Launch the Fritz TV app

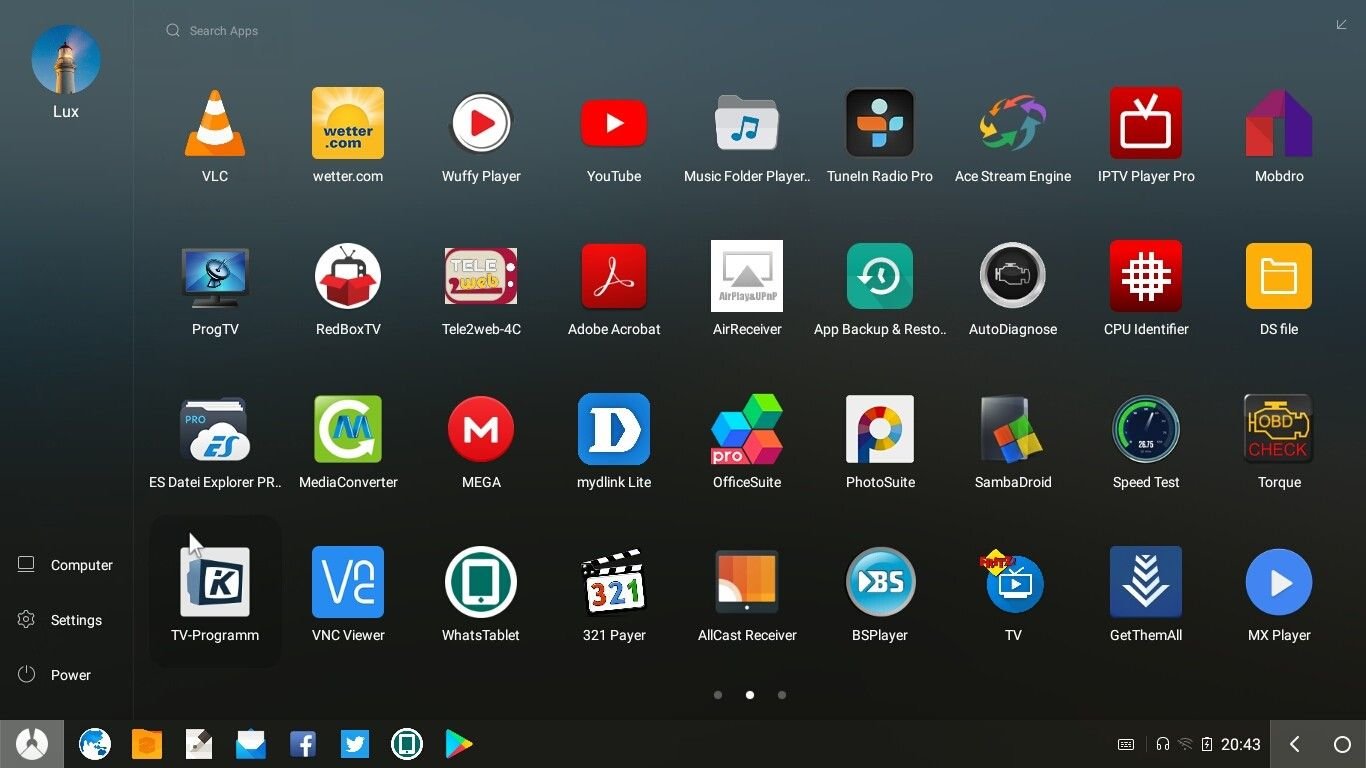click(x=1013, y=582)
